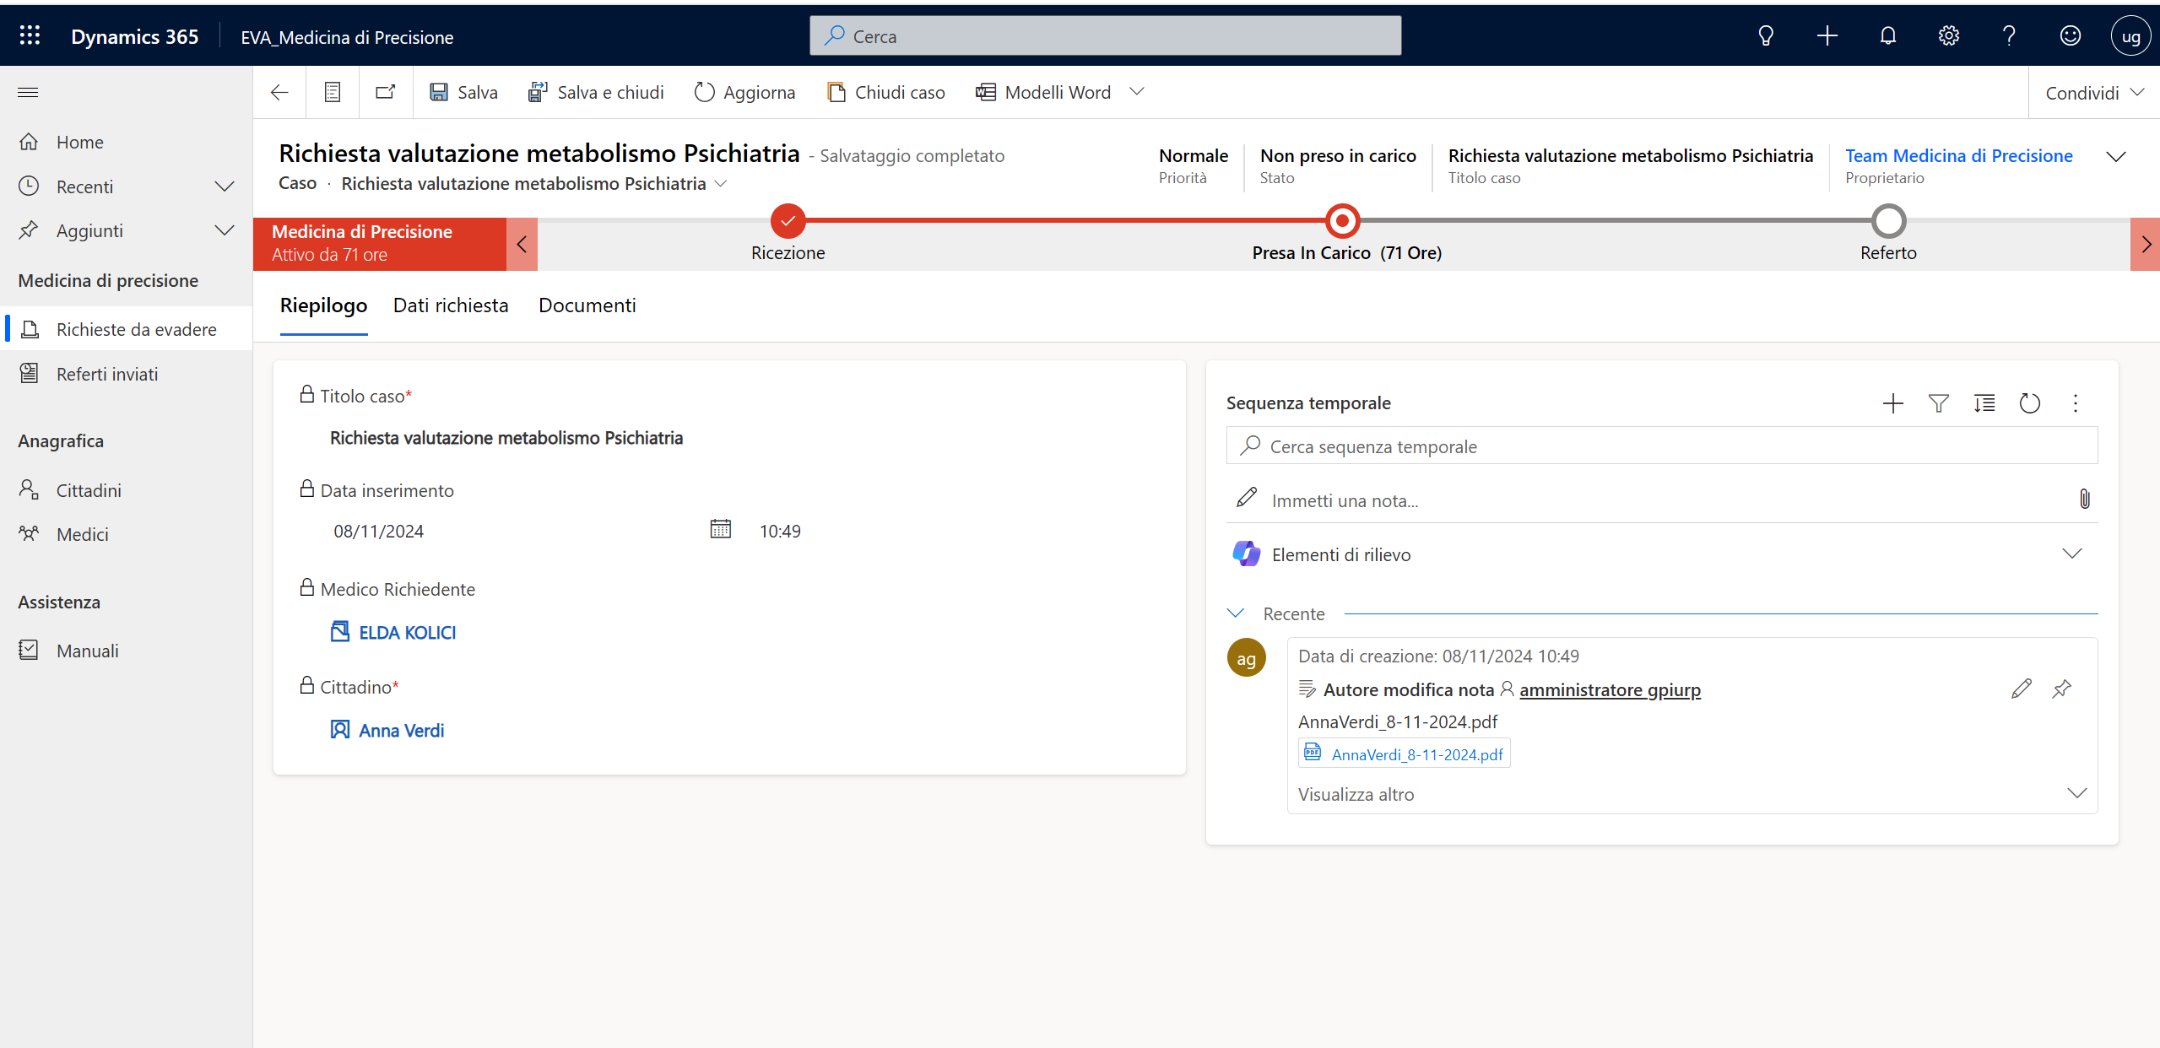Expand Elementi di rilievo section
This screenshot has height=1048, width=2160.
(2071, 554)
